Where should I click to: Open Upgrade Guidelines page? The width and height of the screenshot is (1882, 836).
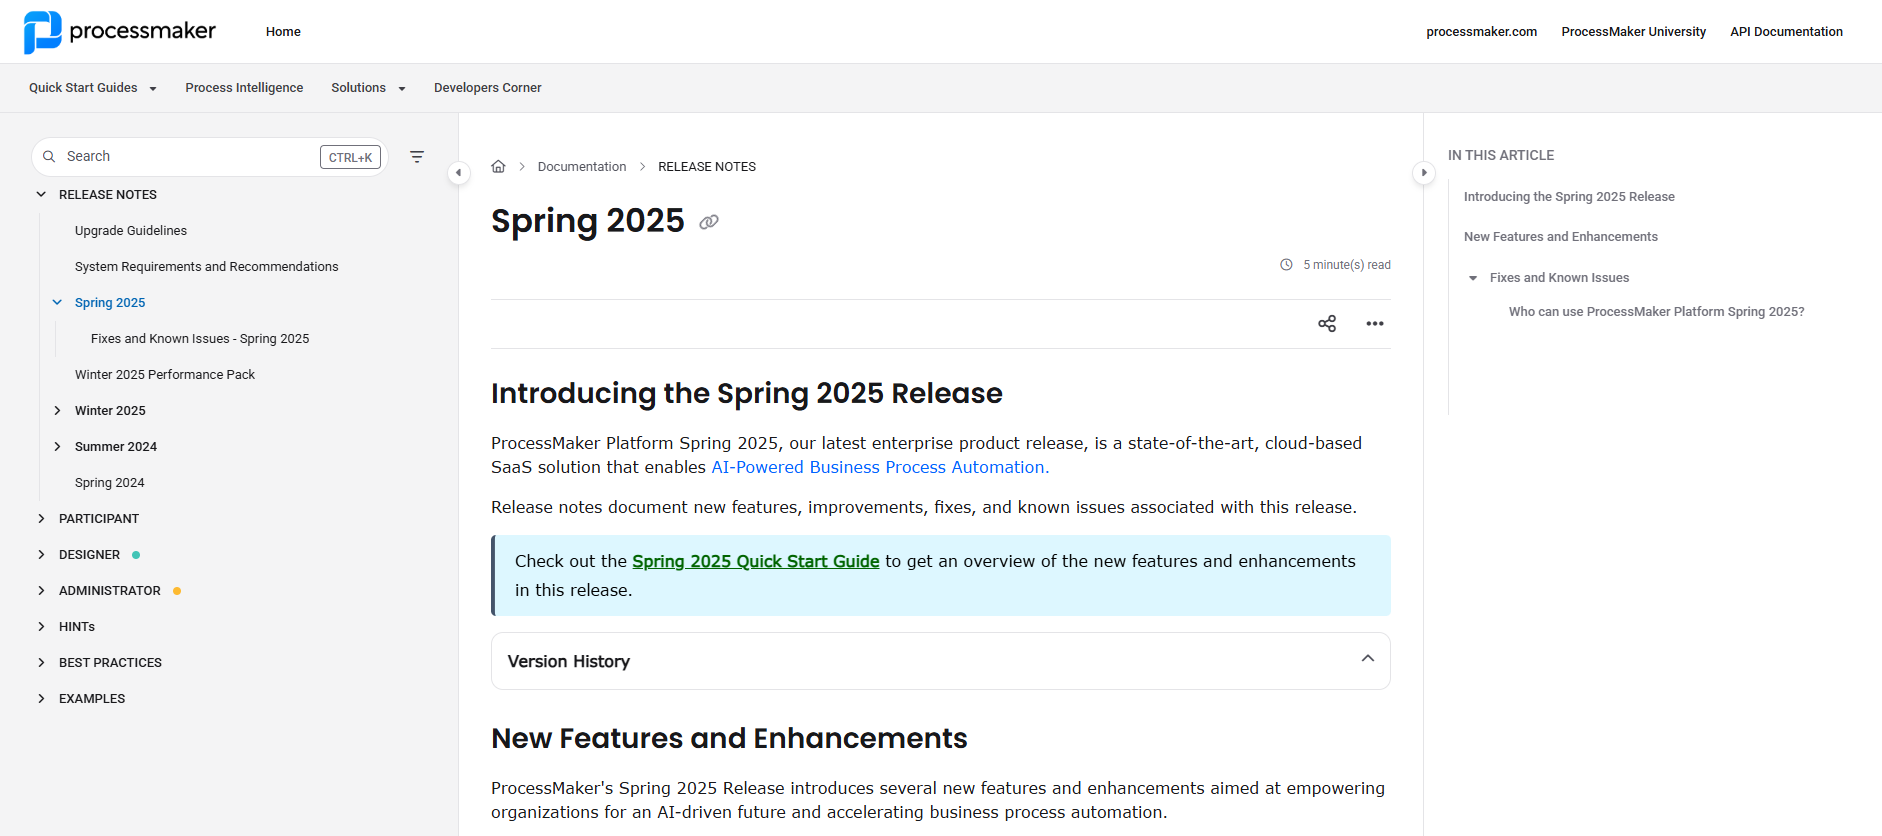coord(131,231)
